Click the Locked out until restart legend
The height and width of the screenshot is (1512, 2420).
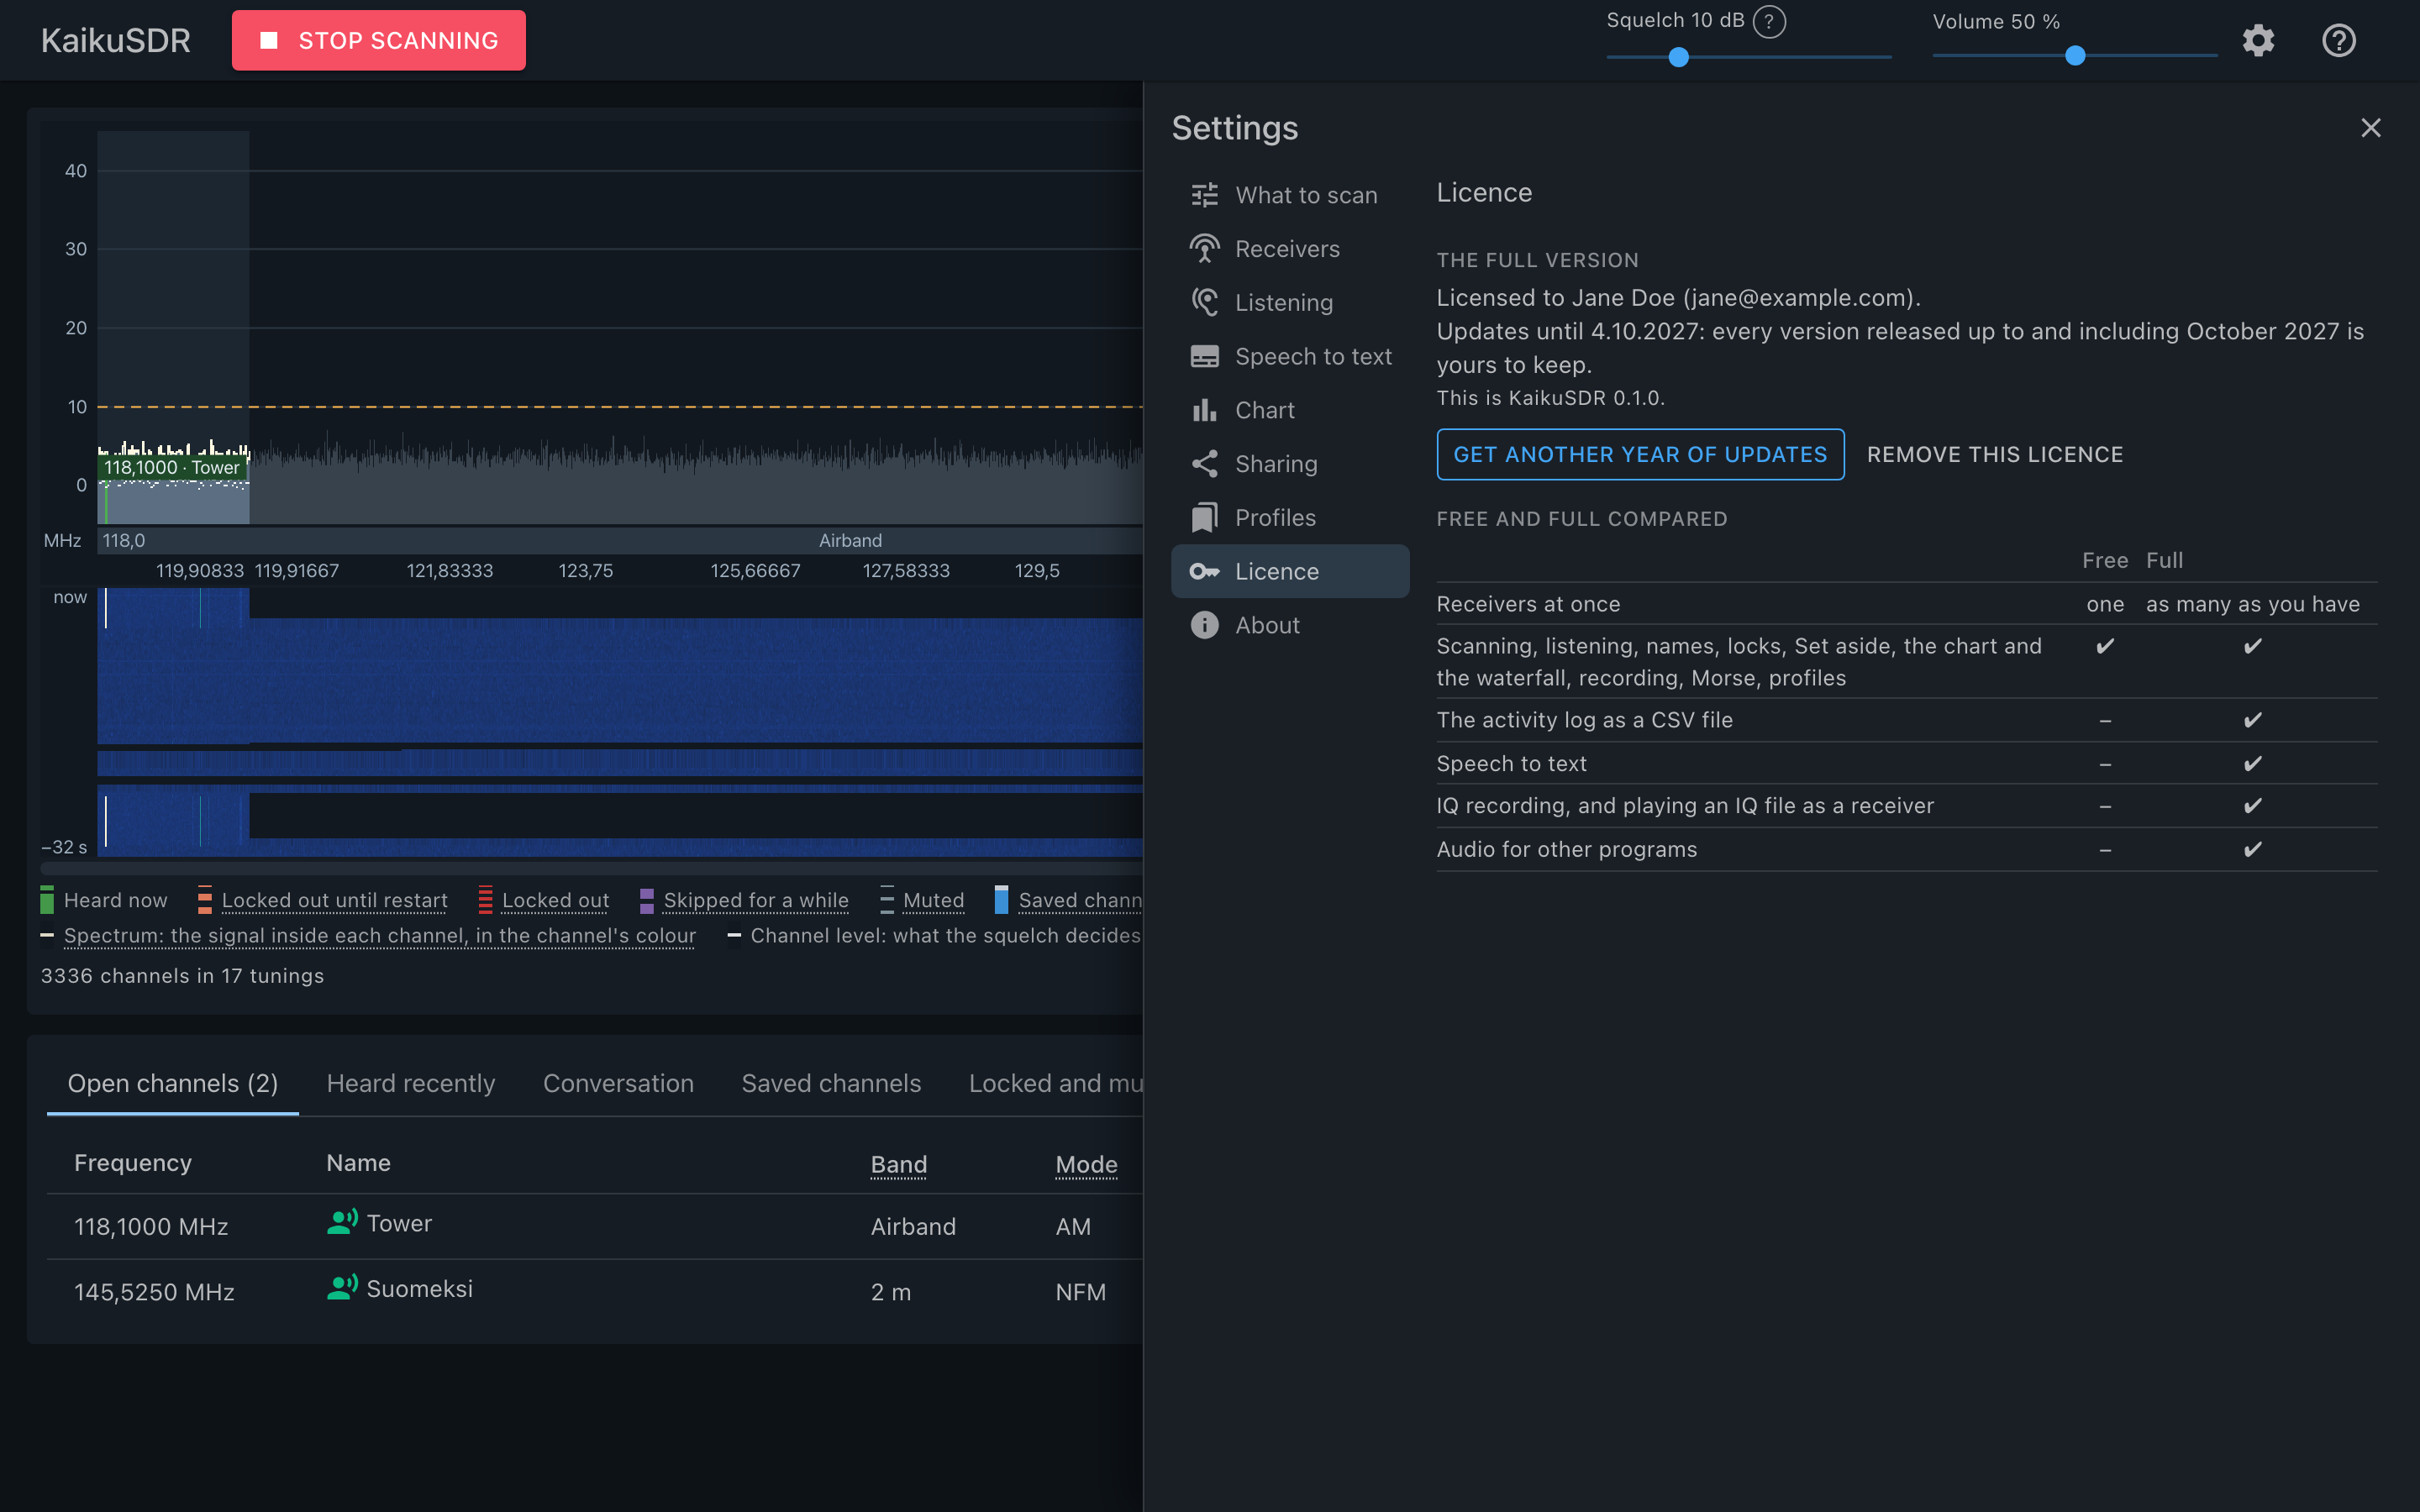pyautogui.click(x=322, y=900)
